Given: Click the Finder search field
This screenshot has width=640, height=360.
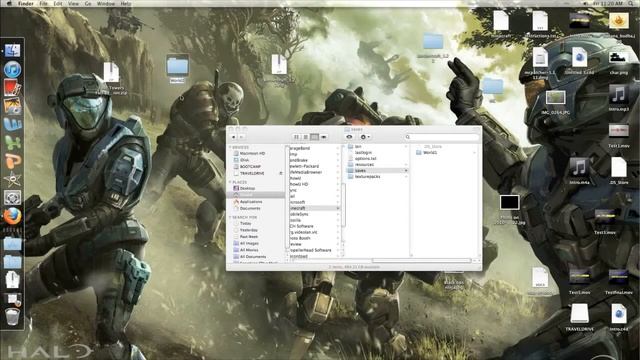Looking at the screenshot, I should coord(441,137).
